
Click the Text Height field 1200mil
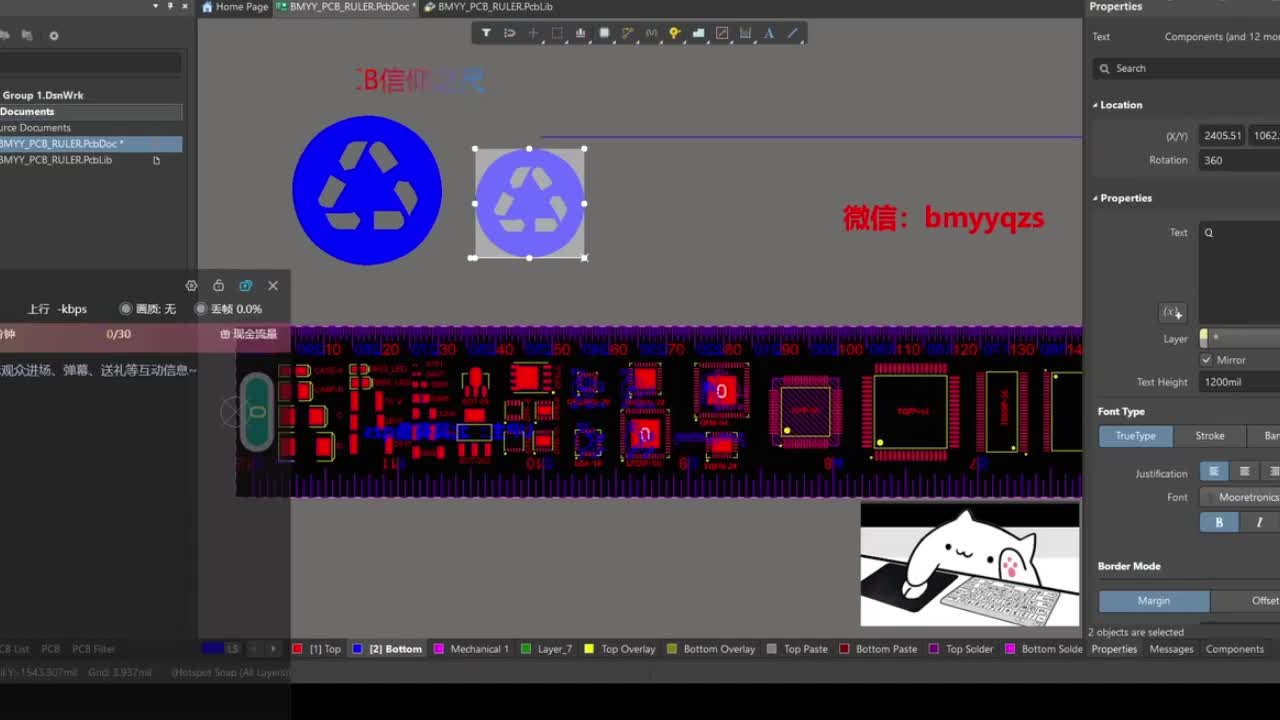pos(1239,382)
